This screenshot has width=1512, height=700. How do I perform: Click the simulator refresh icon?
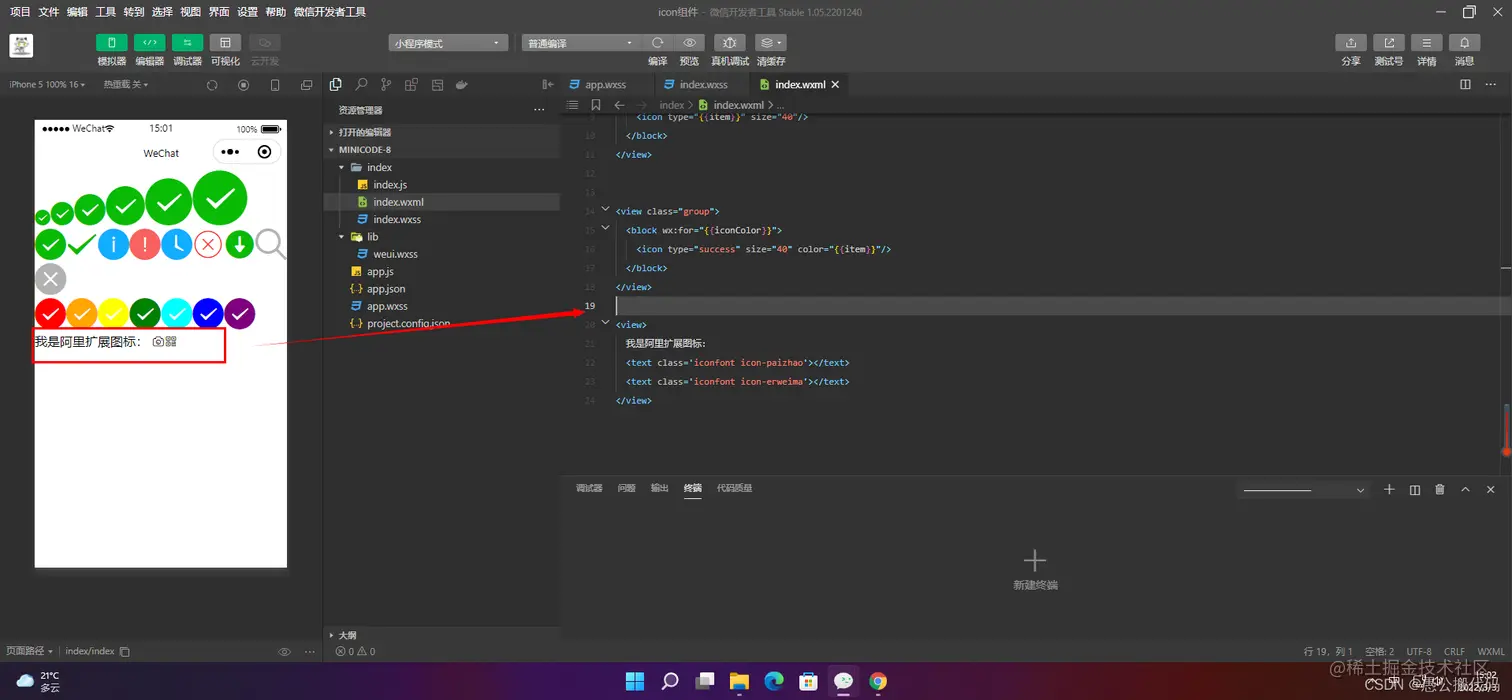tap(212, 85)
